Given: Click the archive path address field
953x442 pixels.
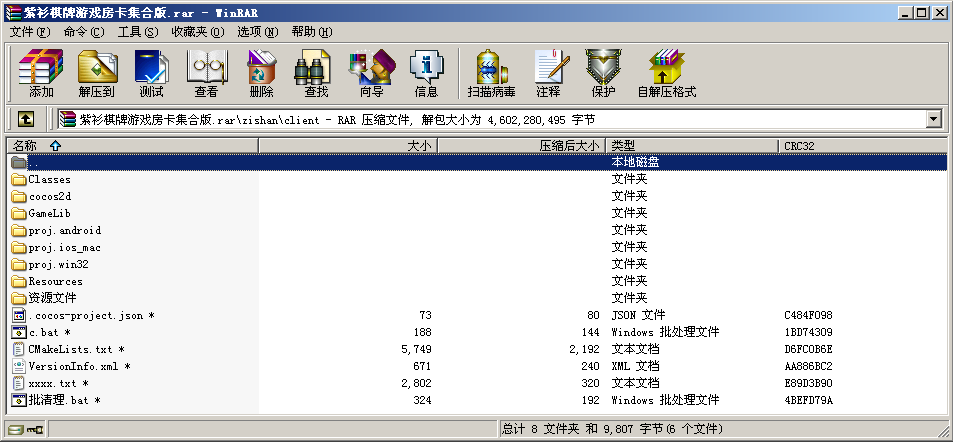Looking at the screenshot, I should coord(490,119).
